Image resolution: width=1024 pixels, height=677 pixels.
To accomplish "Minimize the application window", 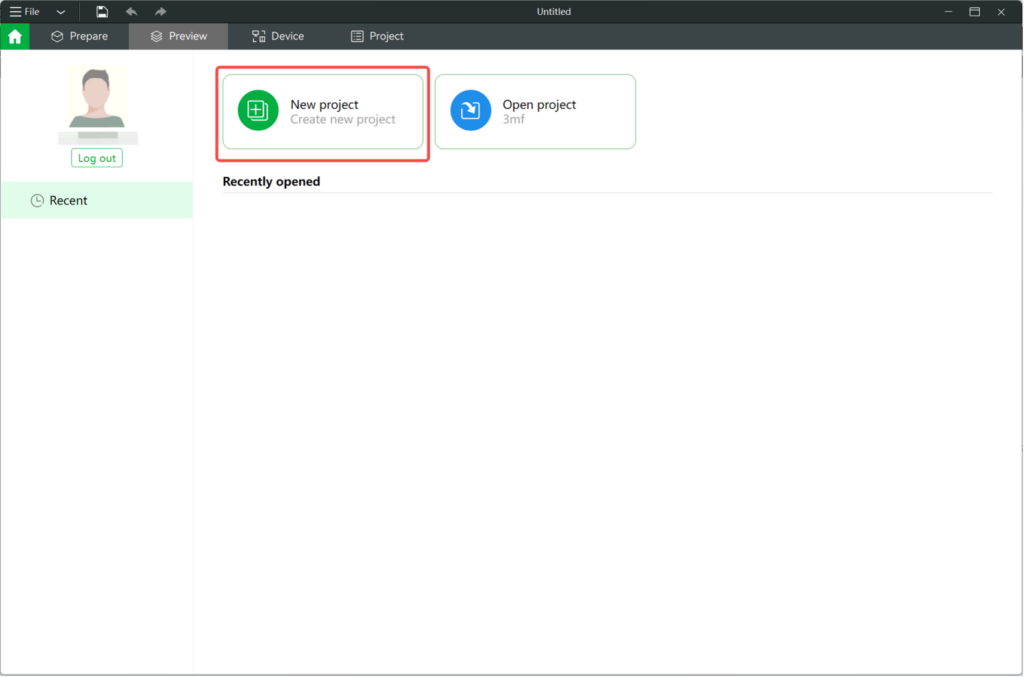I will click(x=946, y=12).
